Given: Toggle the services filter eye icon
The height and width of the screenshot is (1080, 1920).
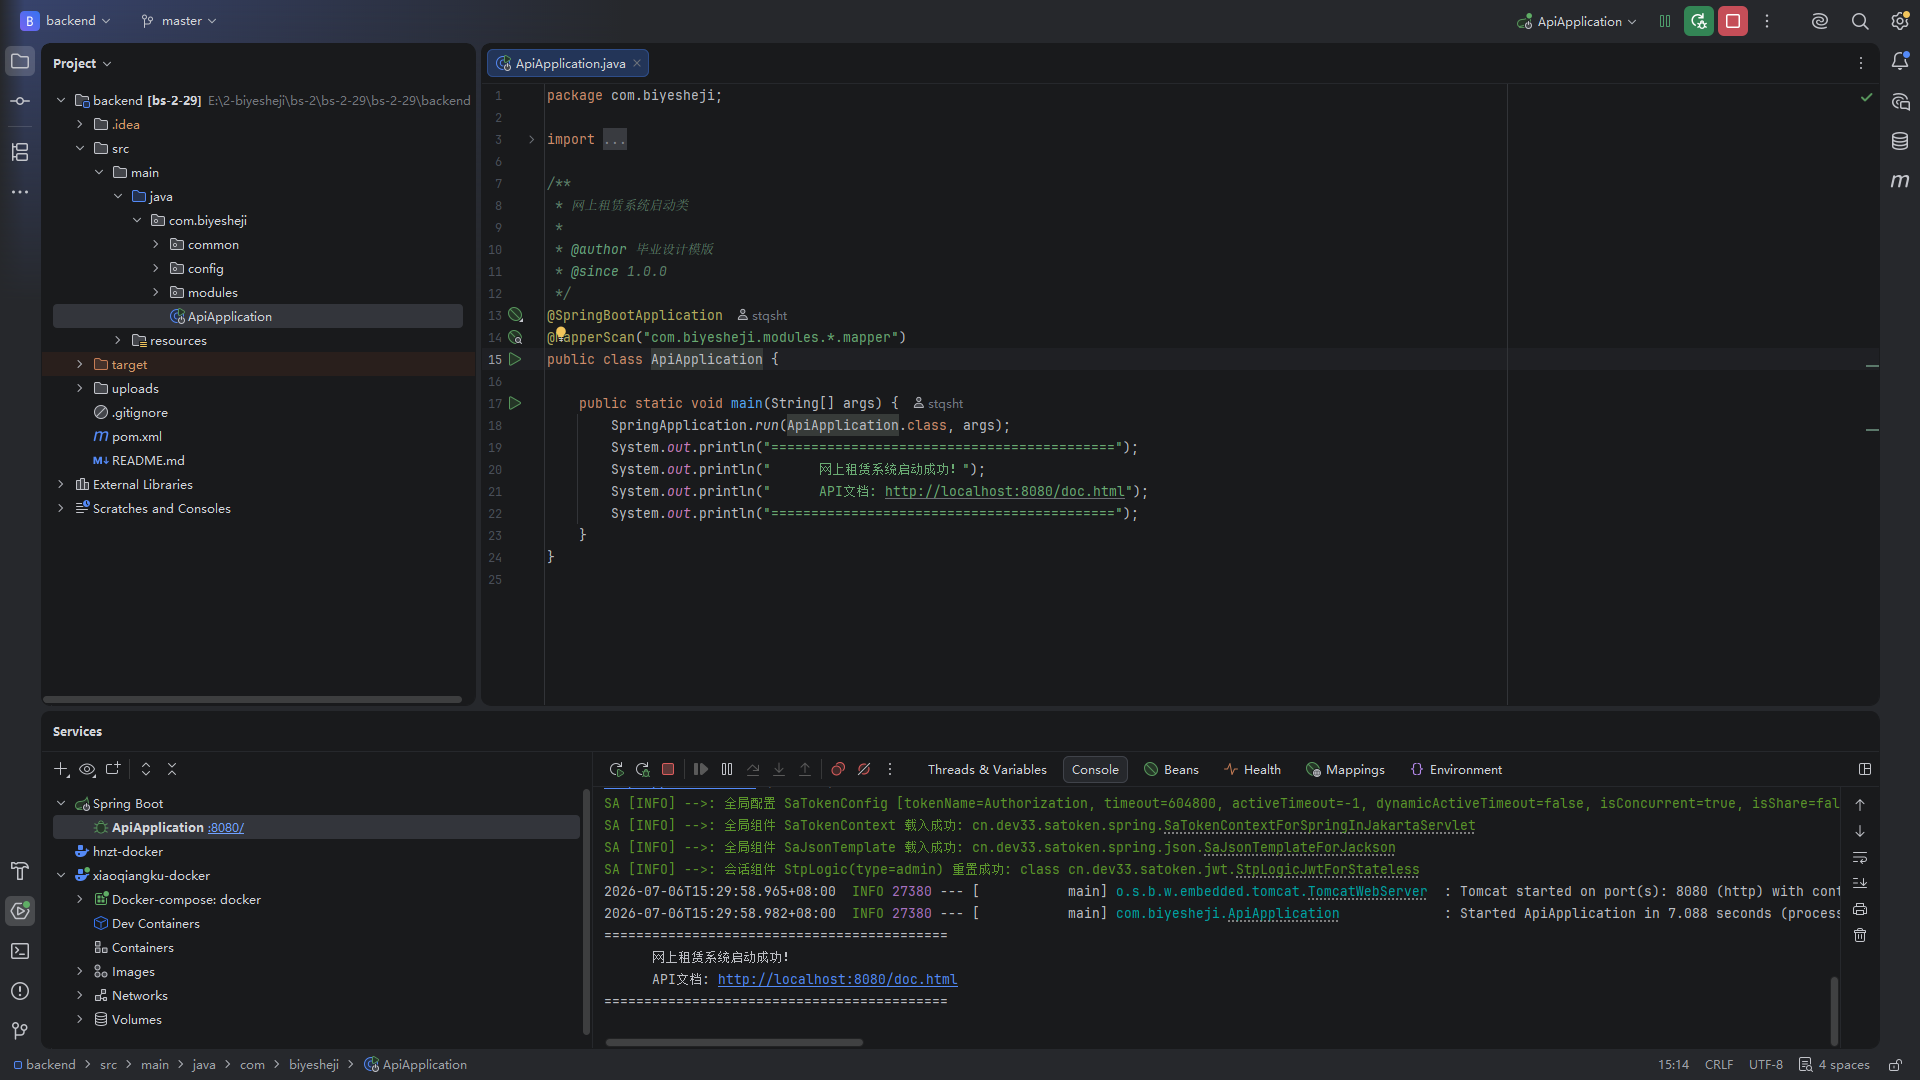Looking at the screenshot, I should 87,769.
